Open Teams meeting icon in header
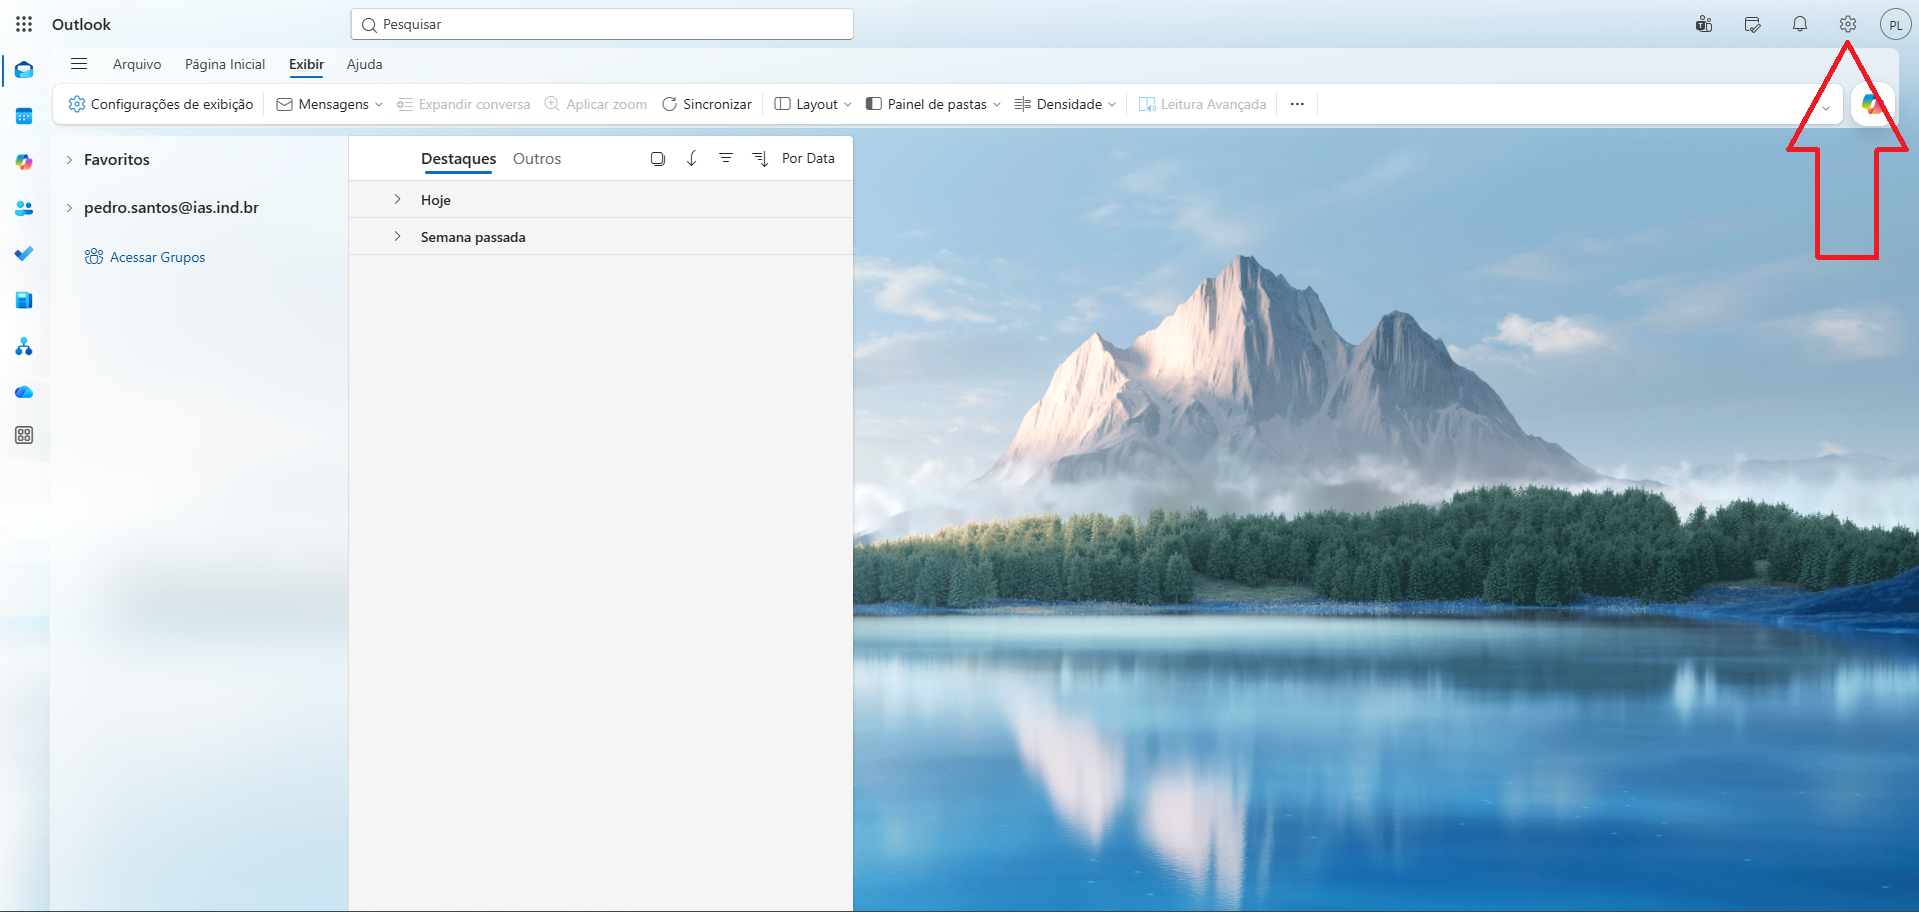Viewport: 1919px width, 912px height. (x=1704, y=24)
